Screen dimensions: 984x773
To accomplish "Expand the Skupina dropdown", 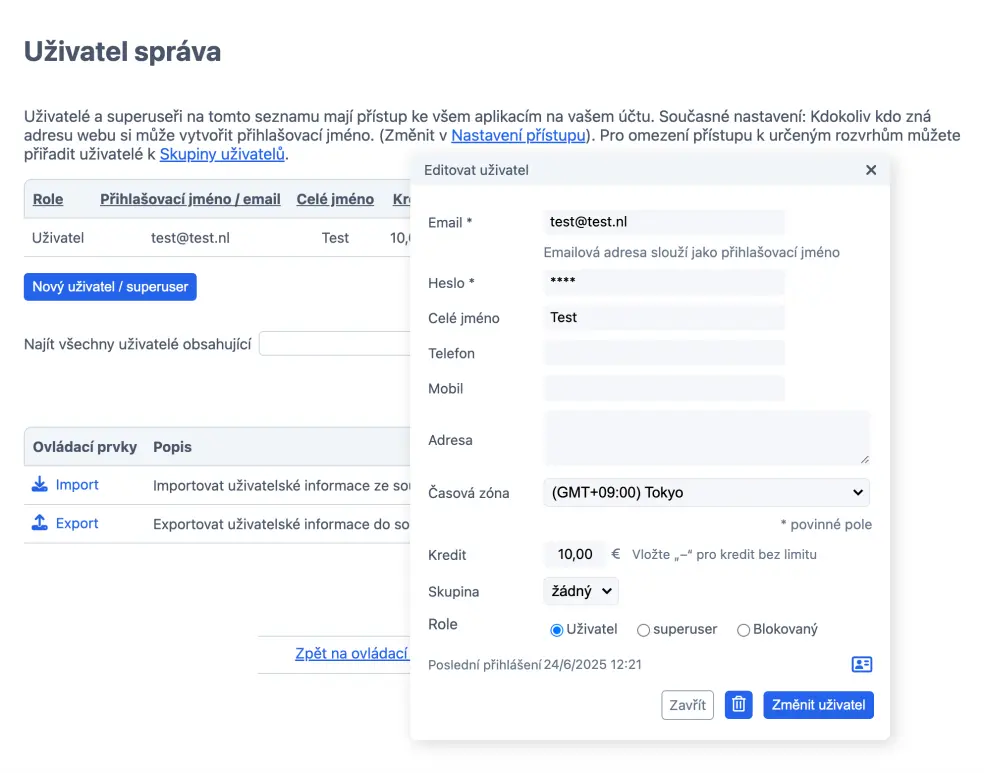I will tap(581, 591).
